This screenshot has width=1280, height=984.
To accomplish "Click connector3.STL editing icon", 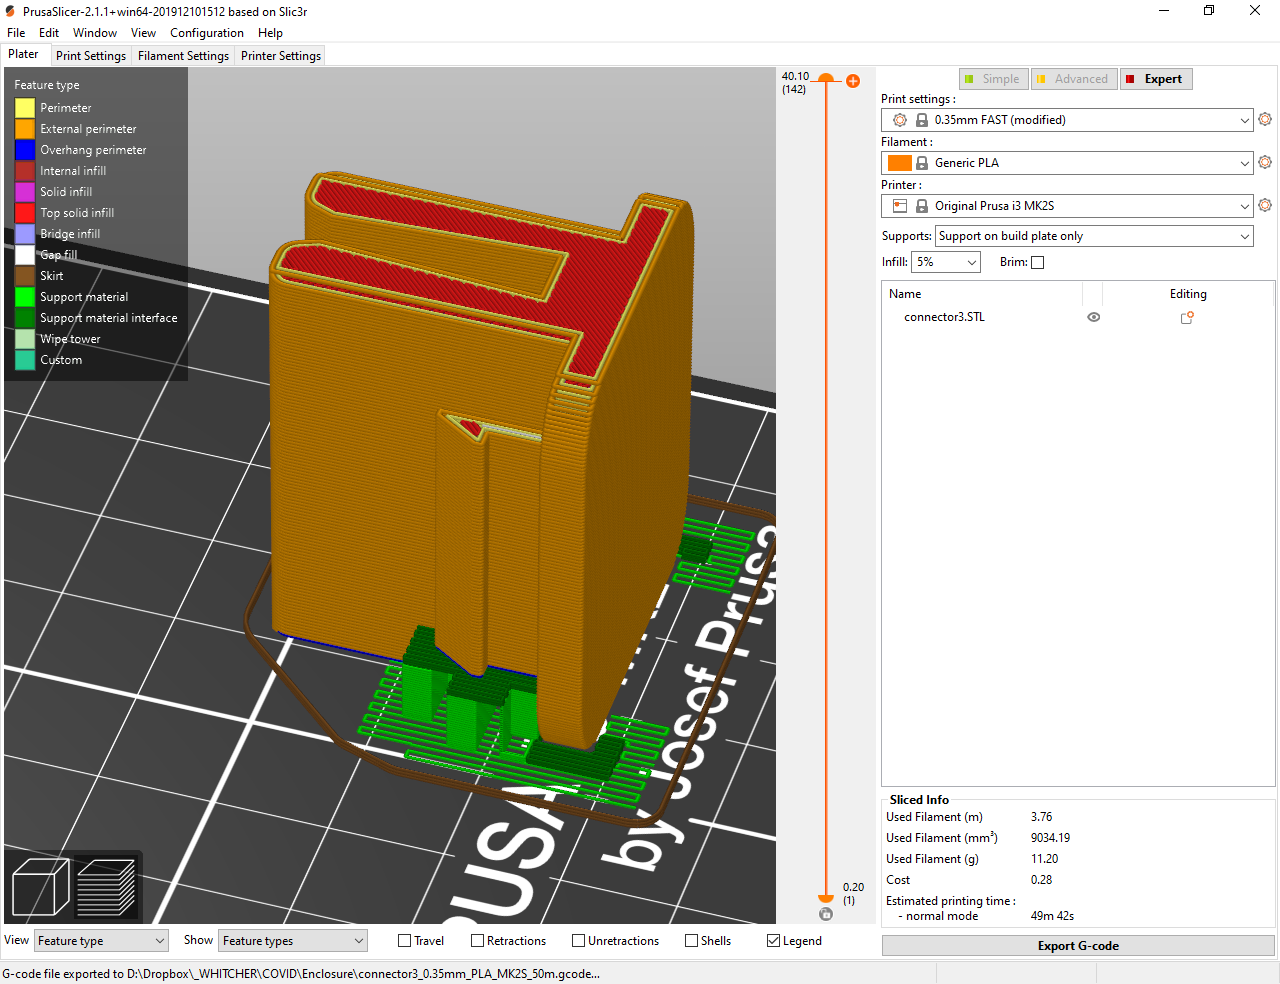I will tap(1187, 317).
